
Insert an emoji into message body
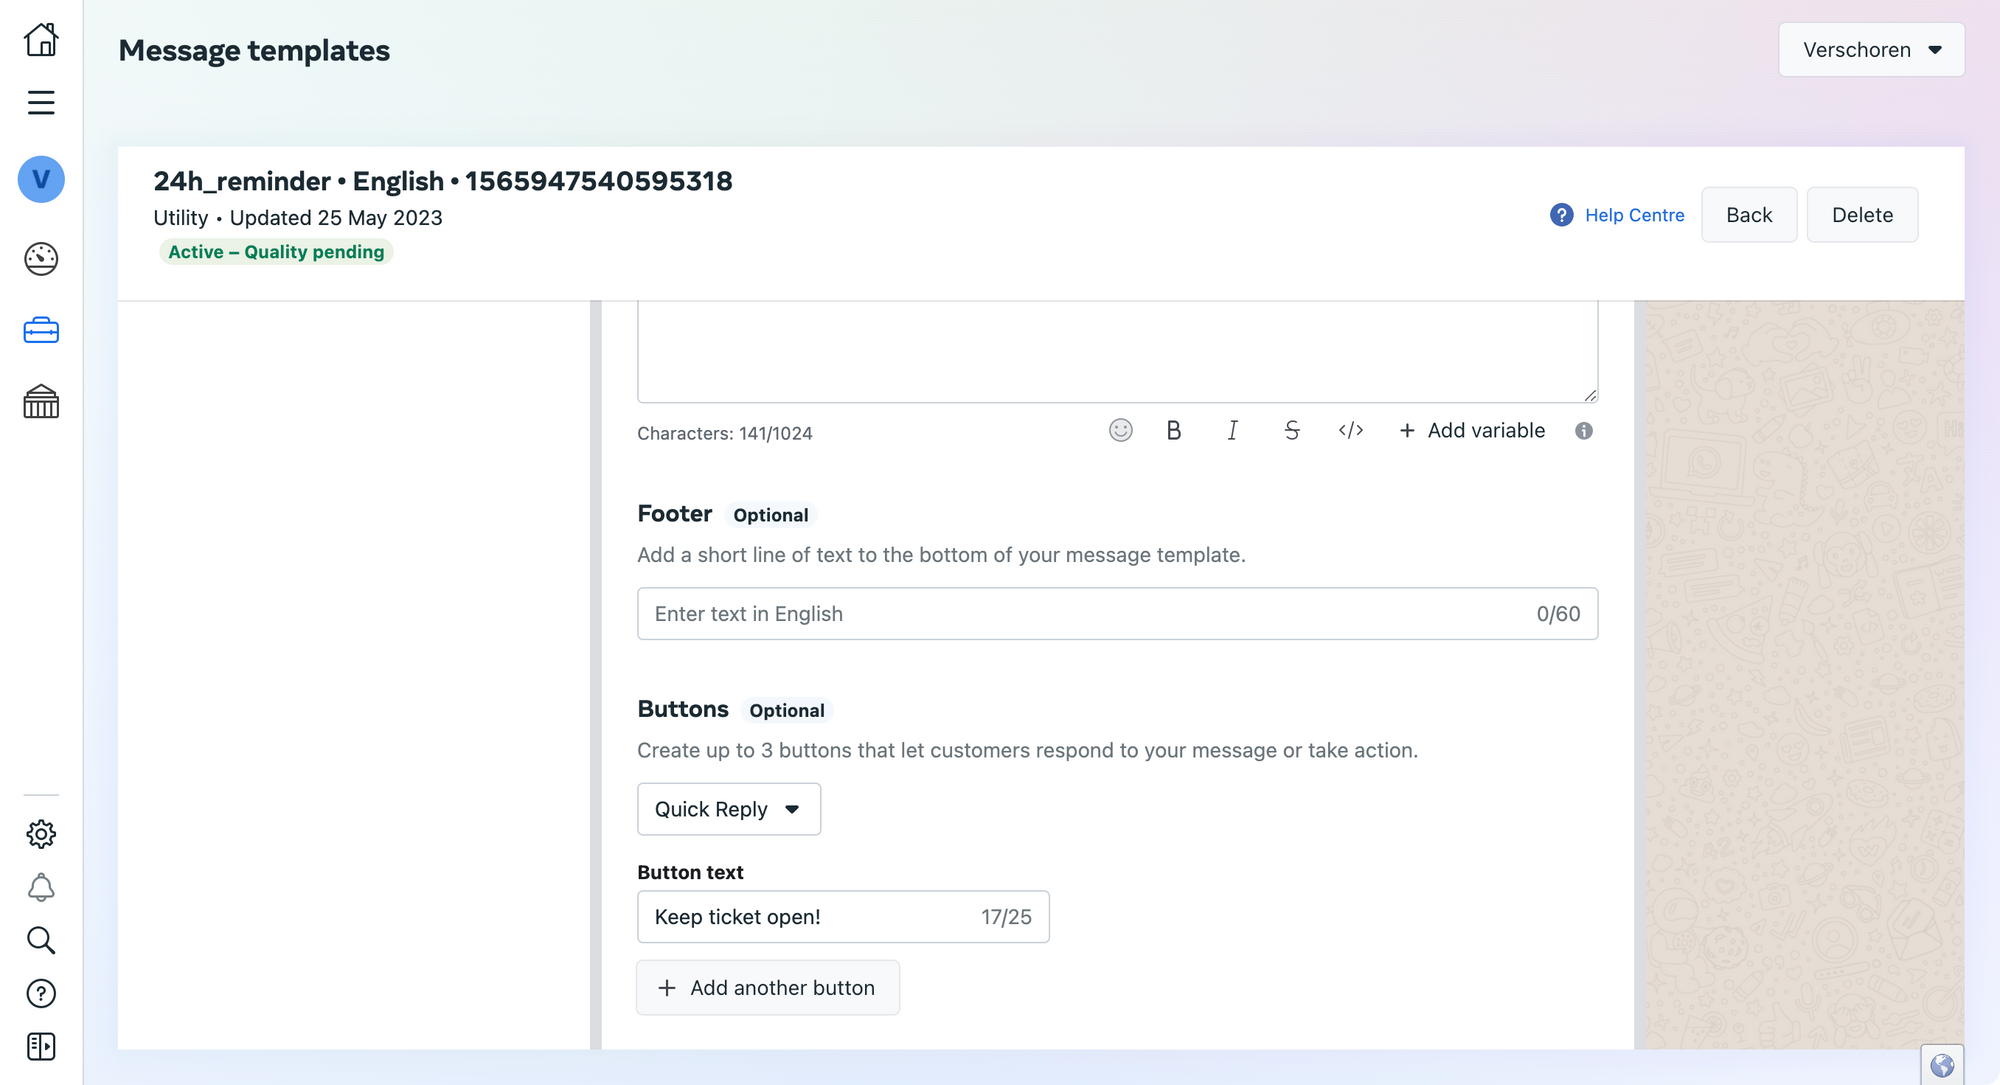[x=1120, y=430]
